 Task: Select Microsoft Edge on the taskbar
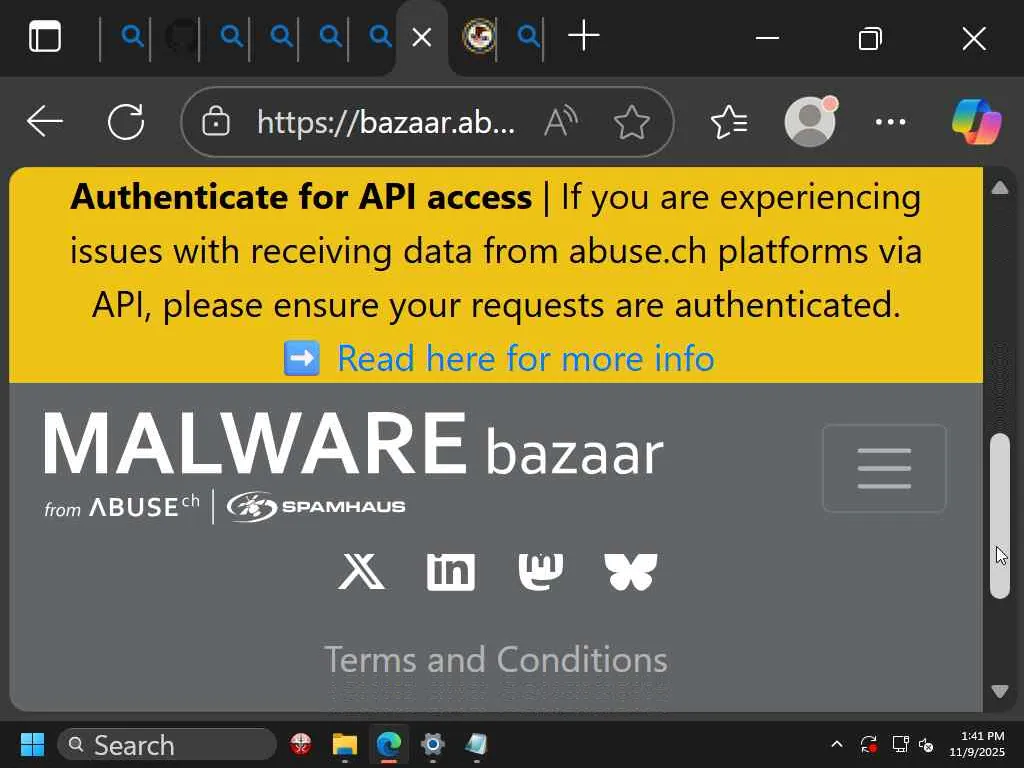coord(389,744)
